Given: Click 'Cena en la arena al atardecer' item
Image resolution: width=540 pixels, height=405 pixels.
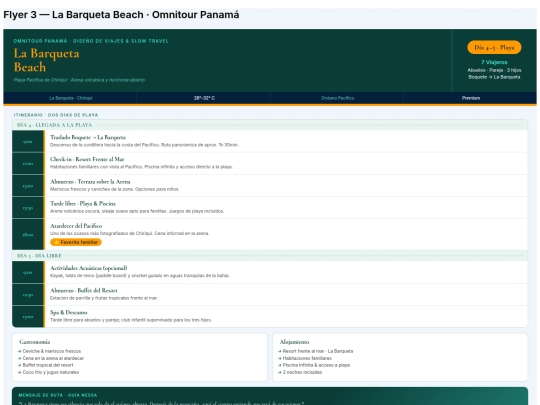Looking at the screenshot, I should tap(51, 358).
